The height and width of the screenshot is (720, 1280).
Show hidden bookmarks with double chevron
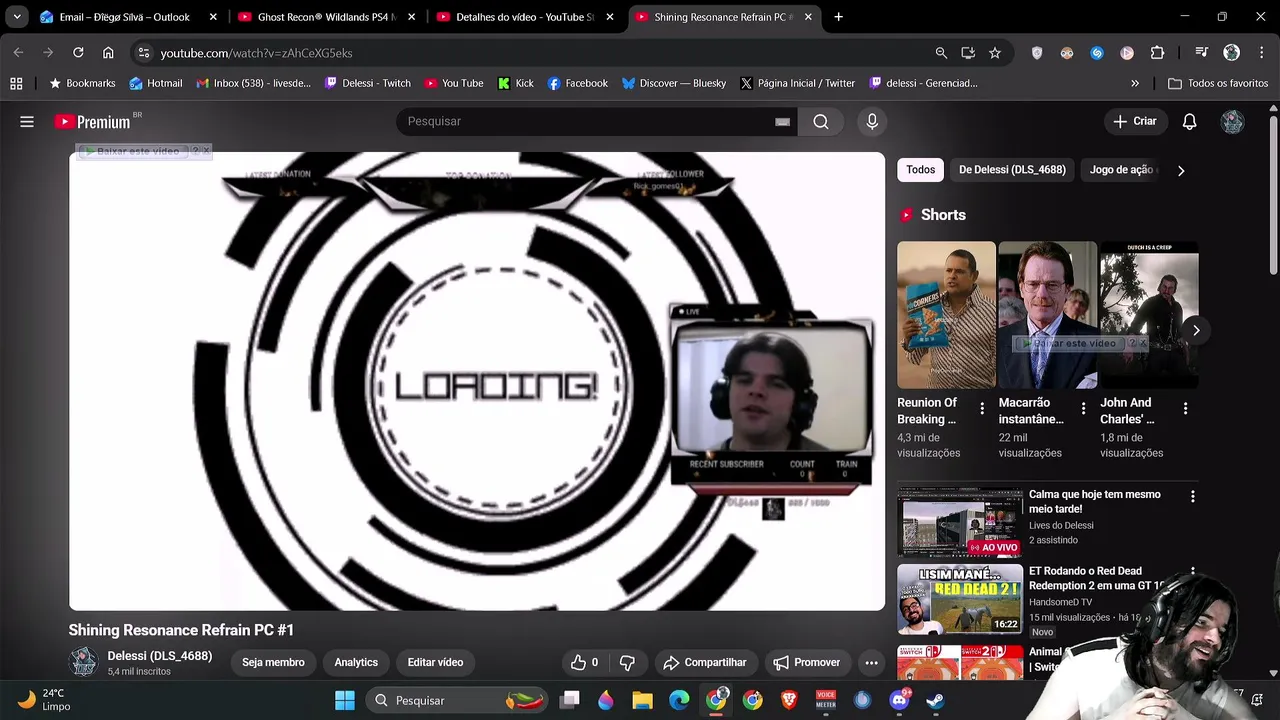coord(1135,83)
